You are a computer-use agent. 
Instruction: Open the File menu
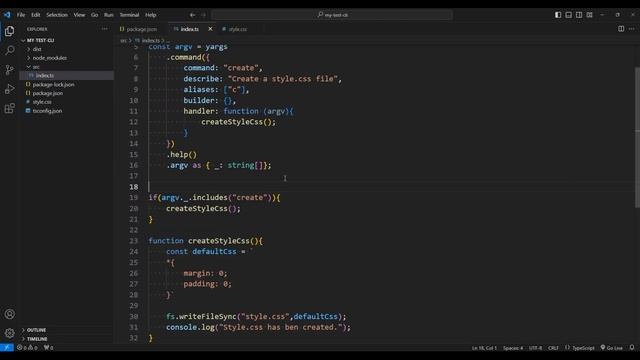click(x=21, y=15)
